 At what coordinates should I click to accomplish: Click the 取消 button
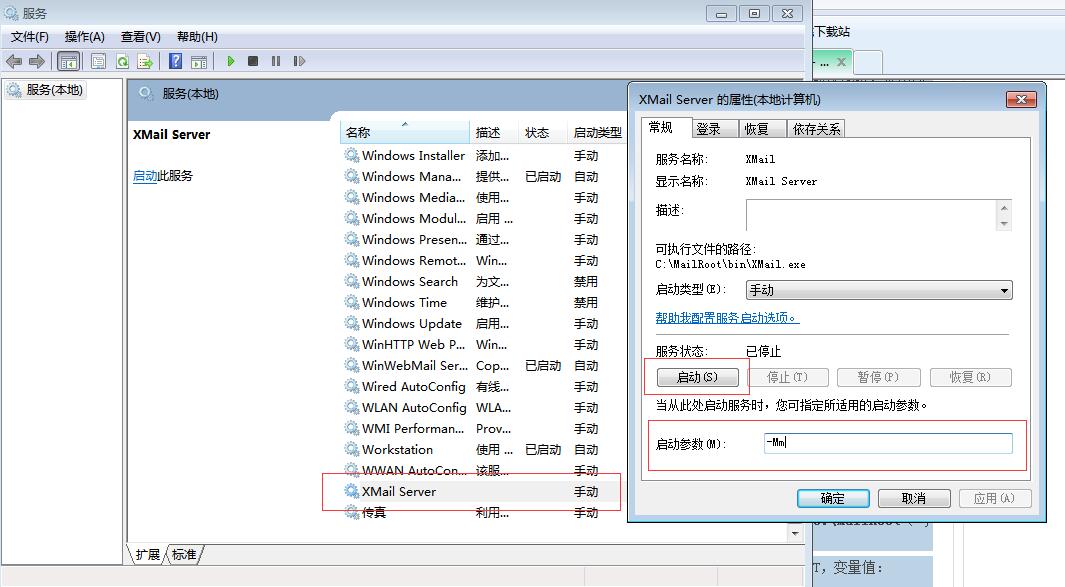(x=914, y=498)
